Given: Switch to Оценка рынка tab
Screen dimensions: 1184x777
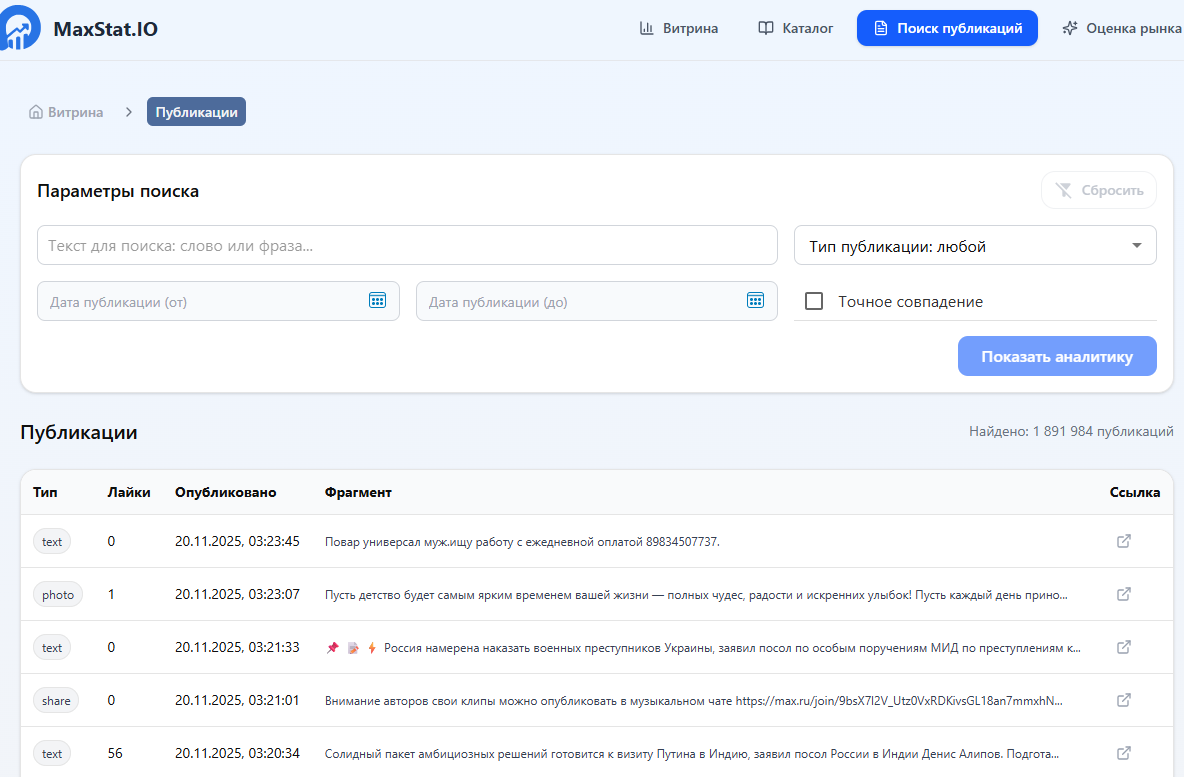Looking at the screenshot, I should 1122,28.
